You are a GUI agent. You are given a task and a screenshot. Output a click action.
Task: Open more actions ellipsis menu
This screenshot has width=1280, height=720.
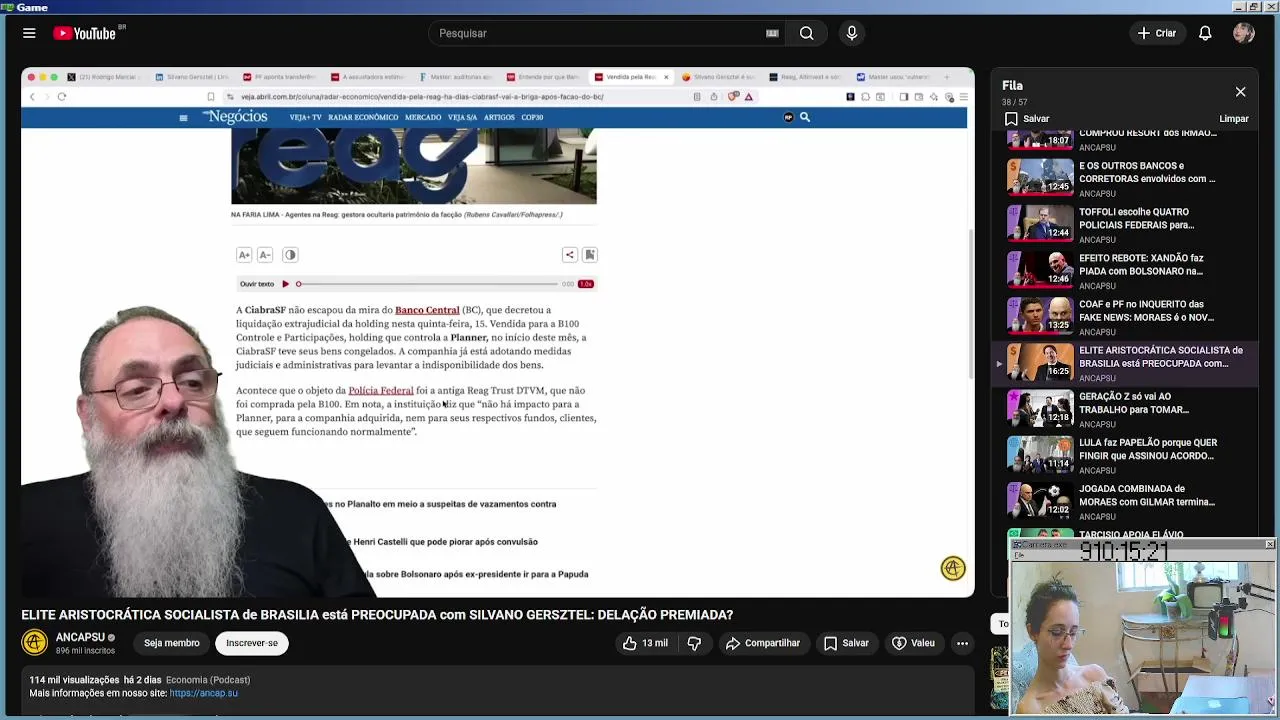[962, 643]
